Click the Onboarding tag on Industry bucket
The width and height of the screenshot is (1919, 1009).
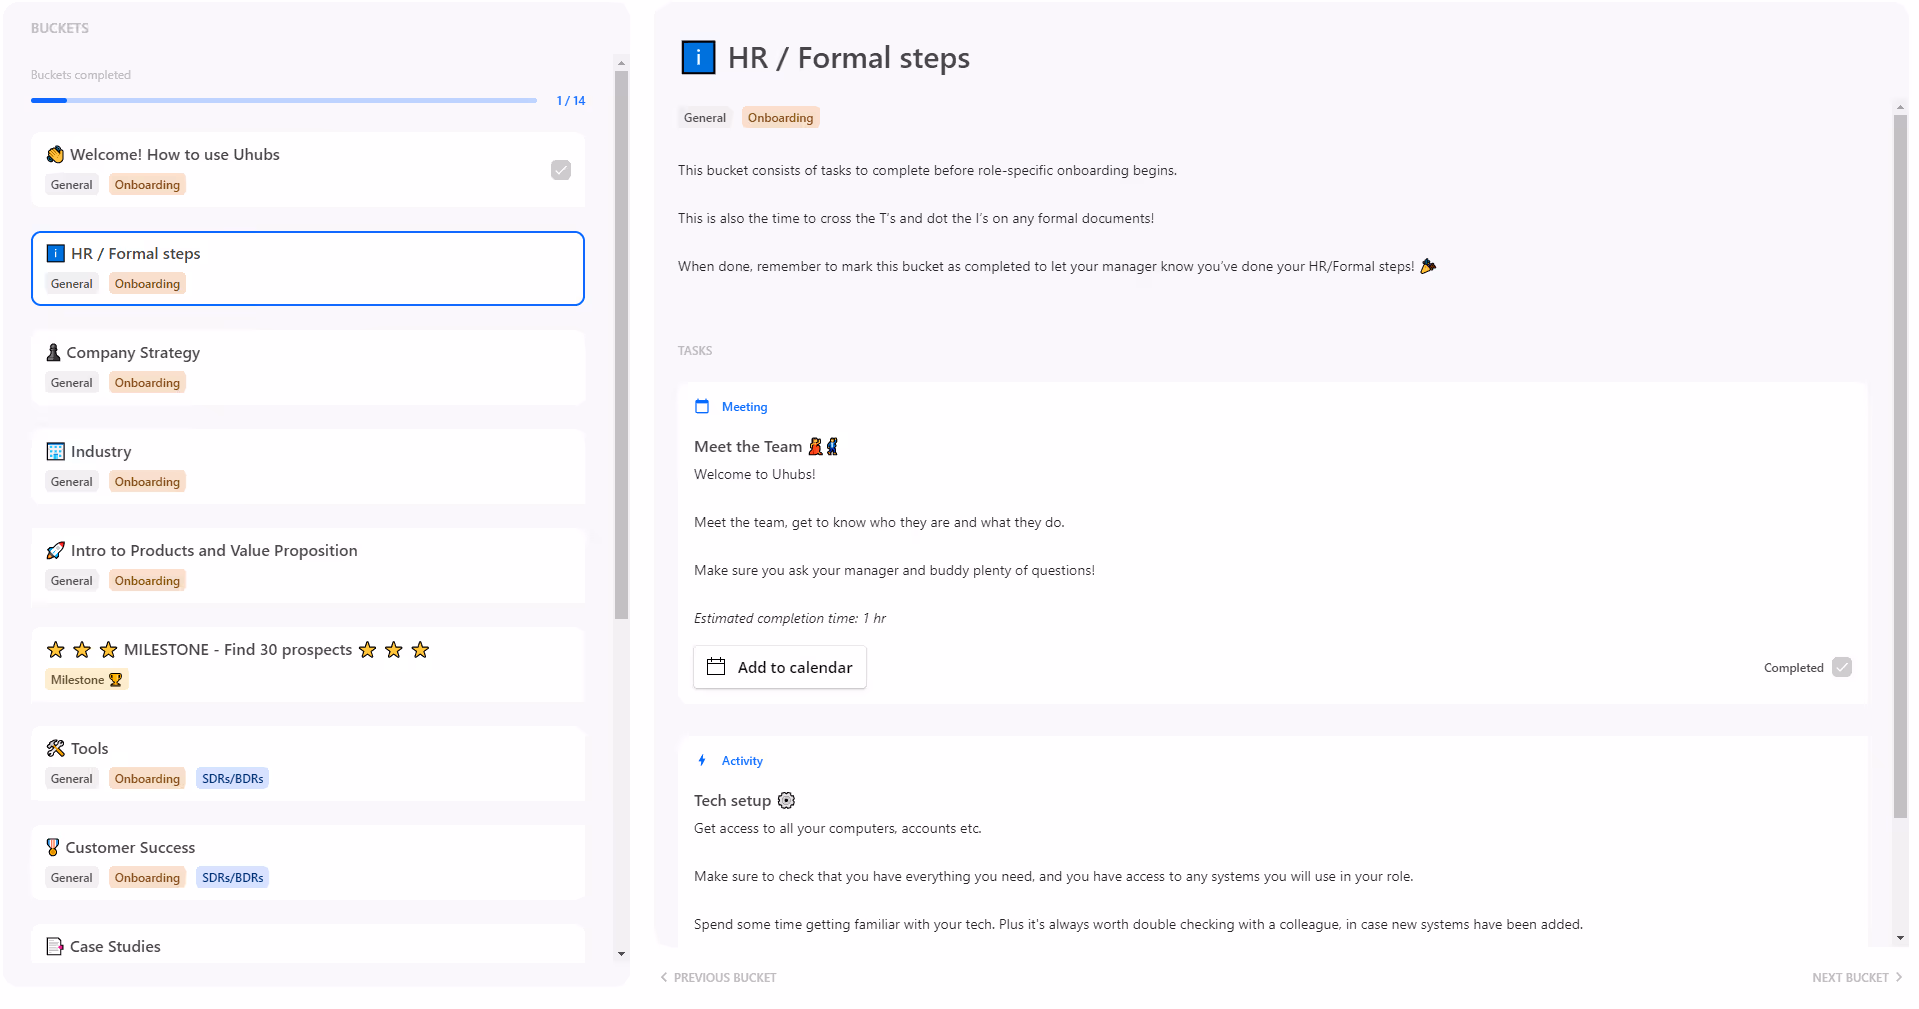tap(147, 481)
